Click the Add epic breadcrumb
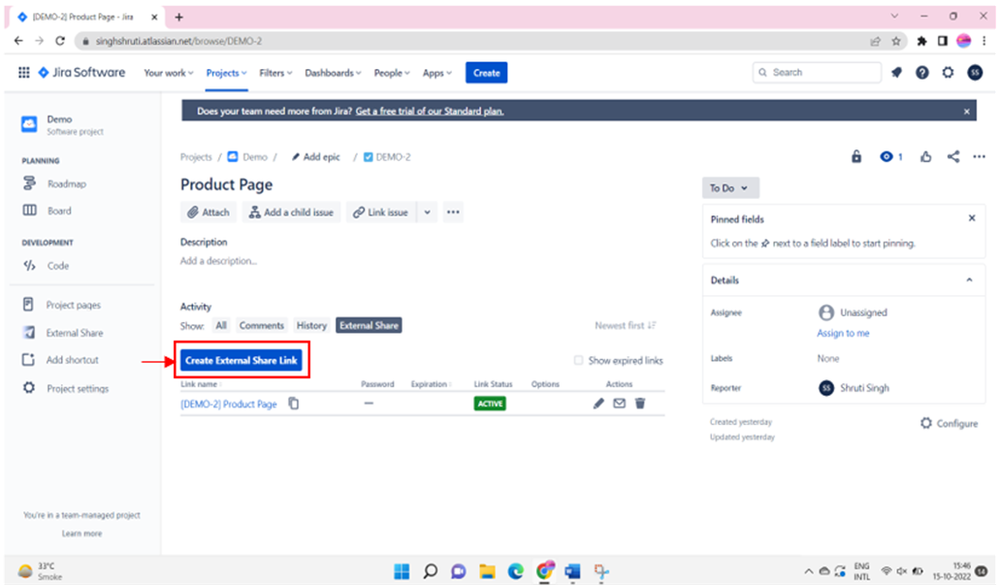998x587 pixels. (x=316, y=157)
